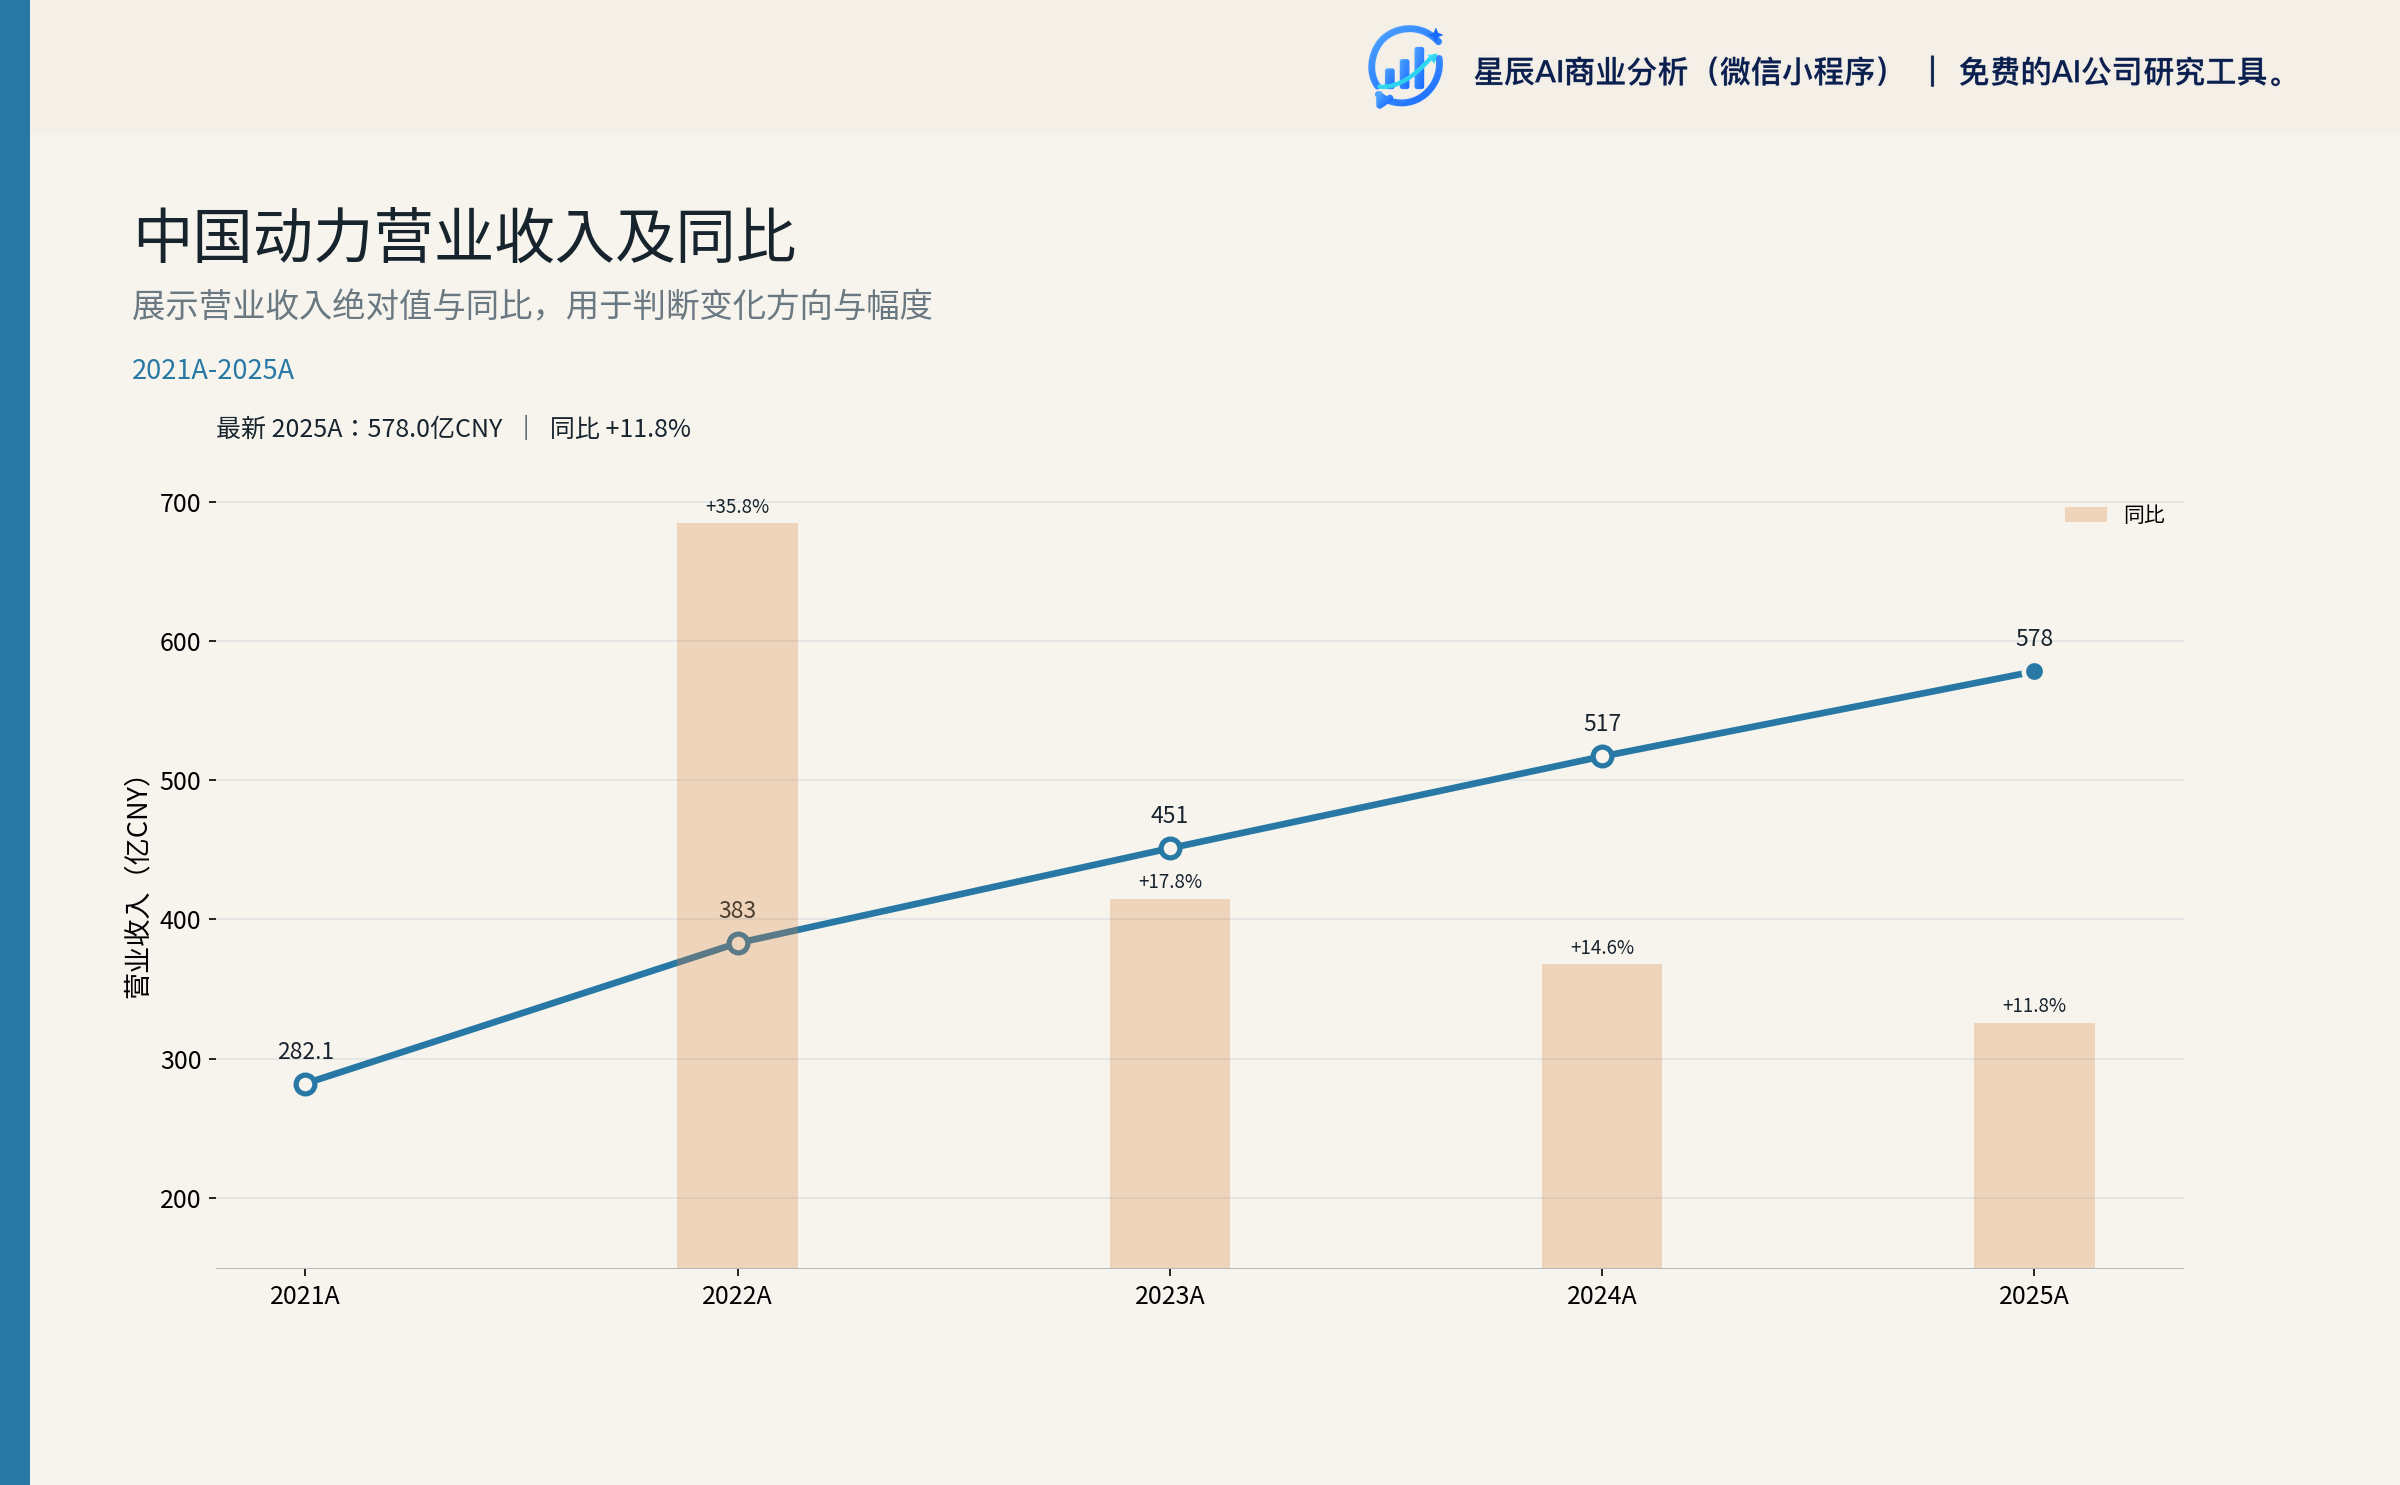Select the 2022A line marker at 383

point(737,944)
